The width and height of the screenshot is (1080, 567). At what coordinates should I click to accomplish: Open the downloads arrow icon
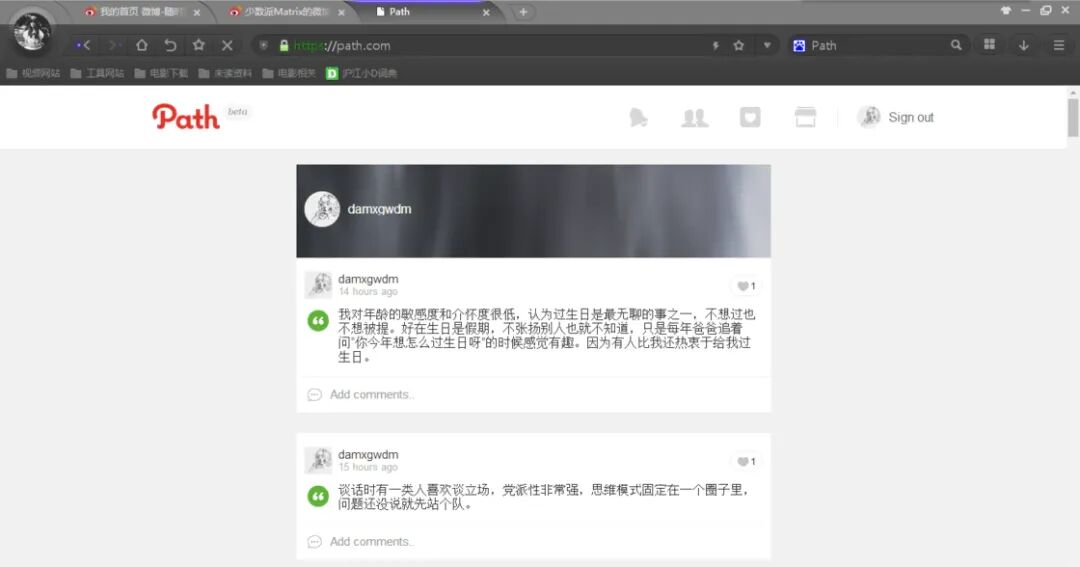tap(1024, 45)
